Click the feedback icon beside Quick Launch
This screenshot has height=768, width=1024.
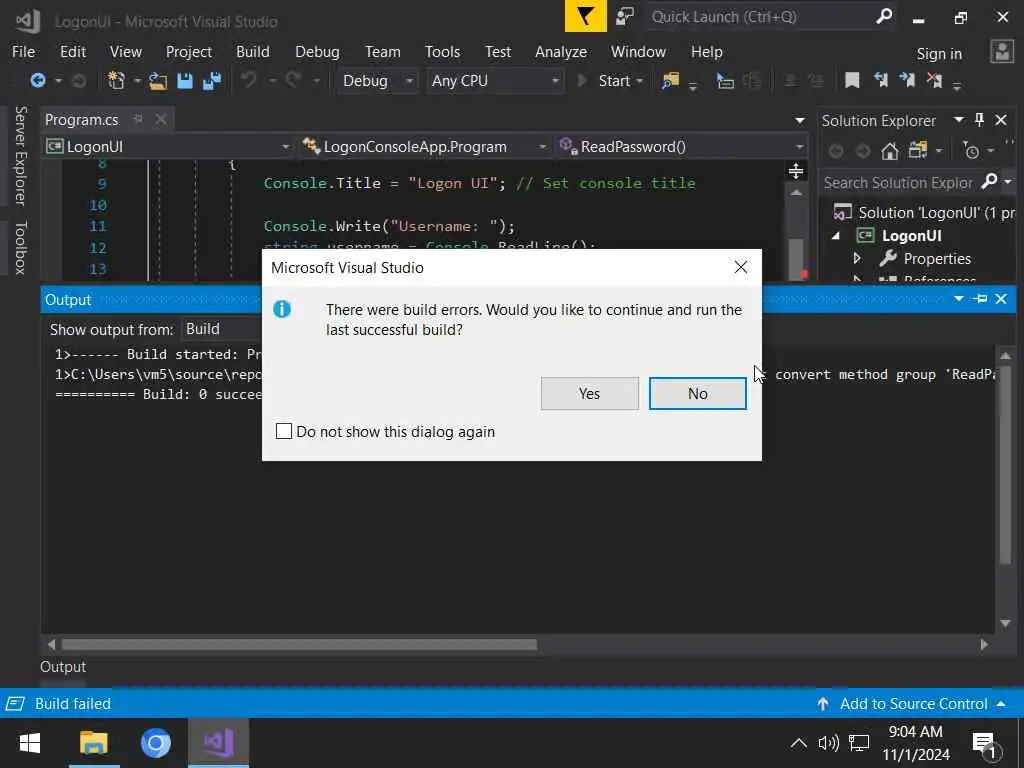625,16
